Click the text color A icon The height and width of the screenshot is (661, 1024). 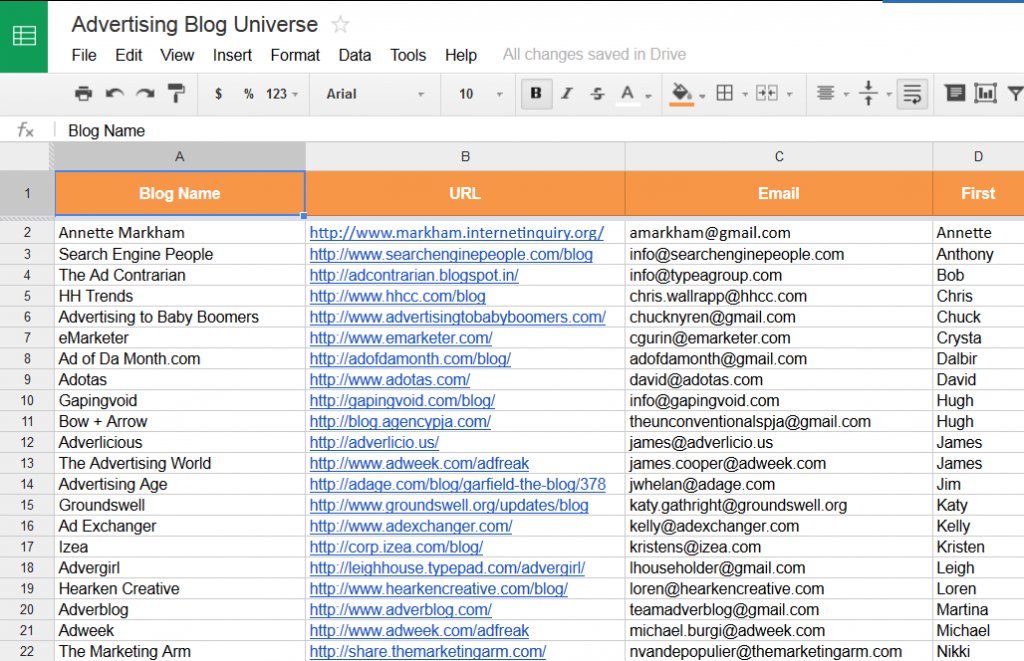click(x=628, y=94)
